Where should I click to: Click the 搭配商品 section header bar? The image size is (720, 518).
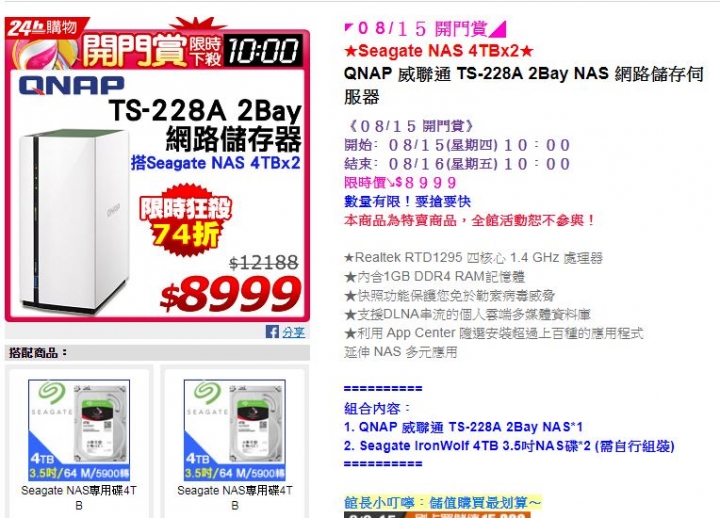[x=157, y=353]
